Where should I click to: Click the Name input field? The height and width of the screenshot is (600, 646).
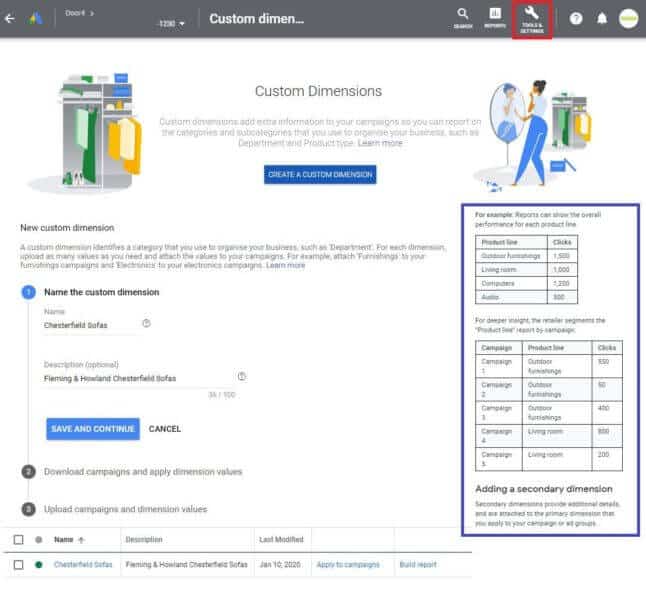click(91, 325)
